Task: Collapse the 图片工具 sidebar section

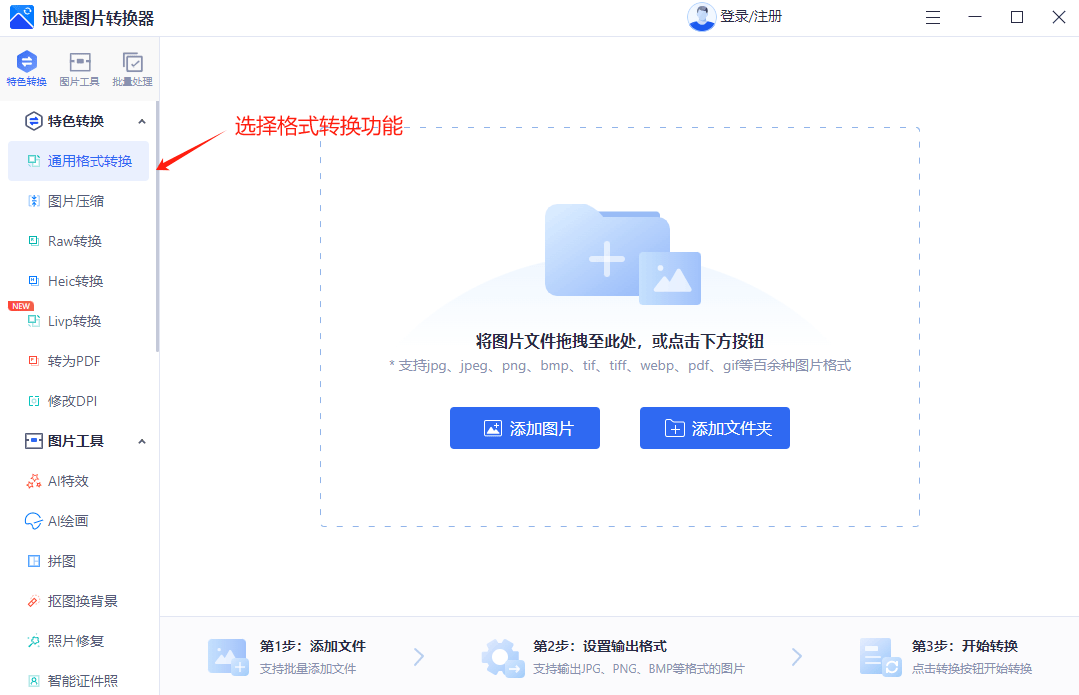Action: click(140, 440)
